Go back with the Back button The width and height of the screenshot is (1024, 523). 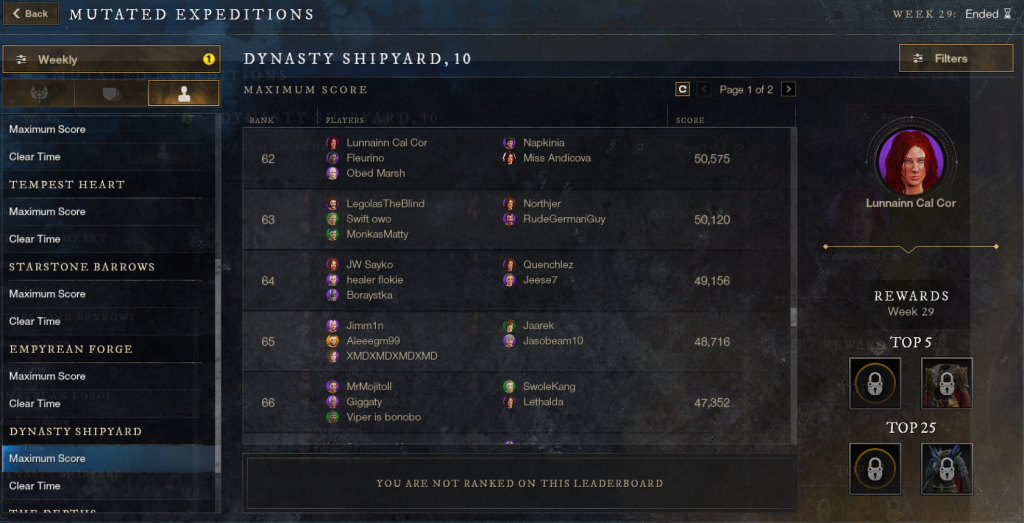coord(31,14)
